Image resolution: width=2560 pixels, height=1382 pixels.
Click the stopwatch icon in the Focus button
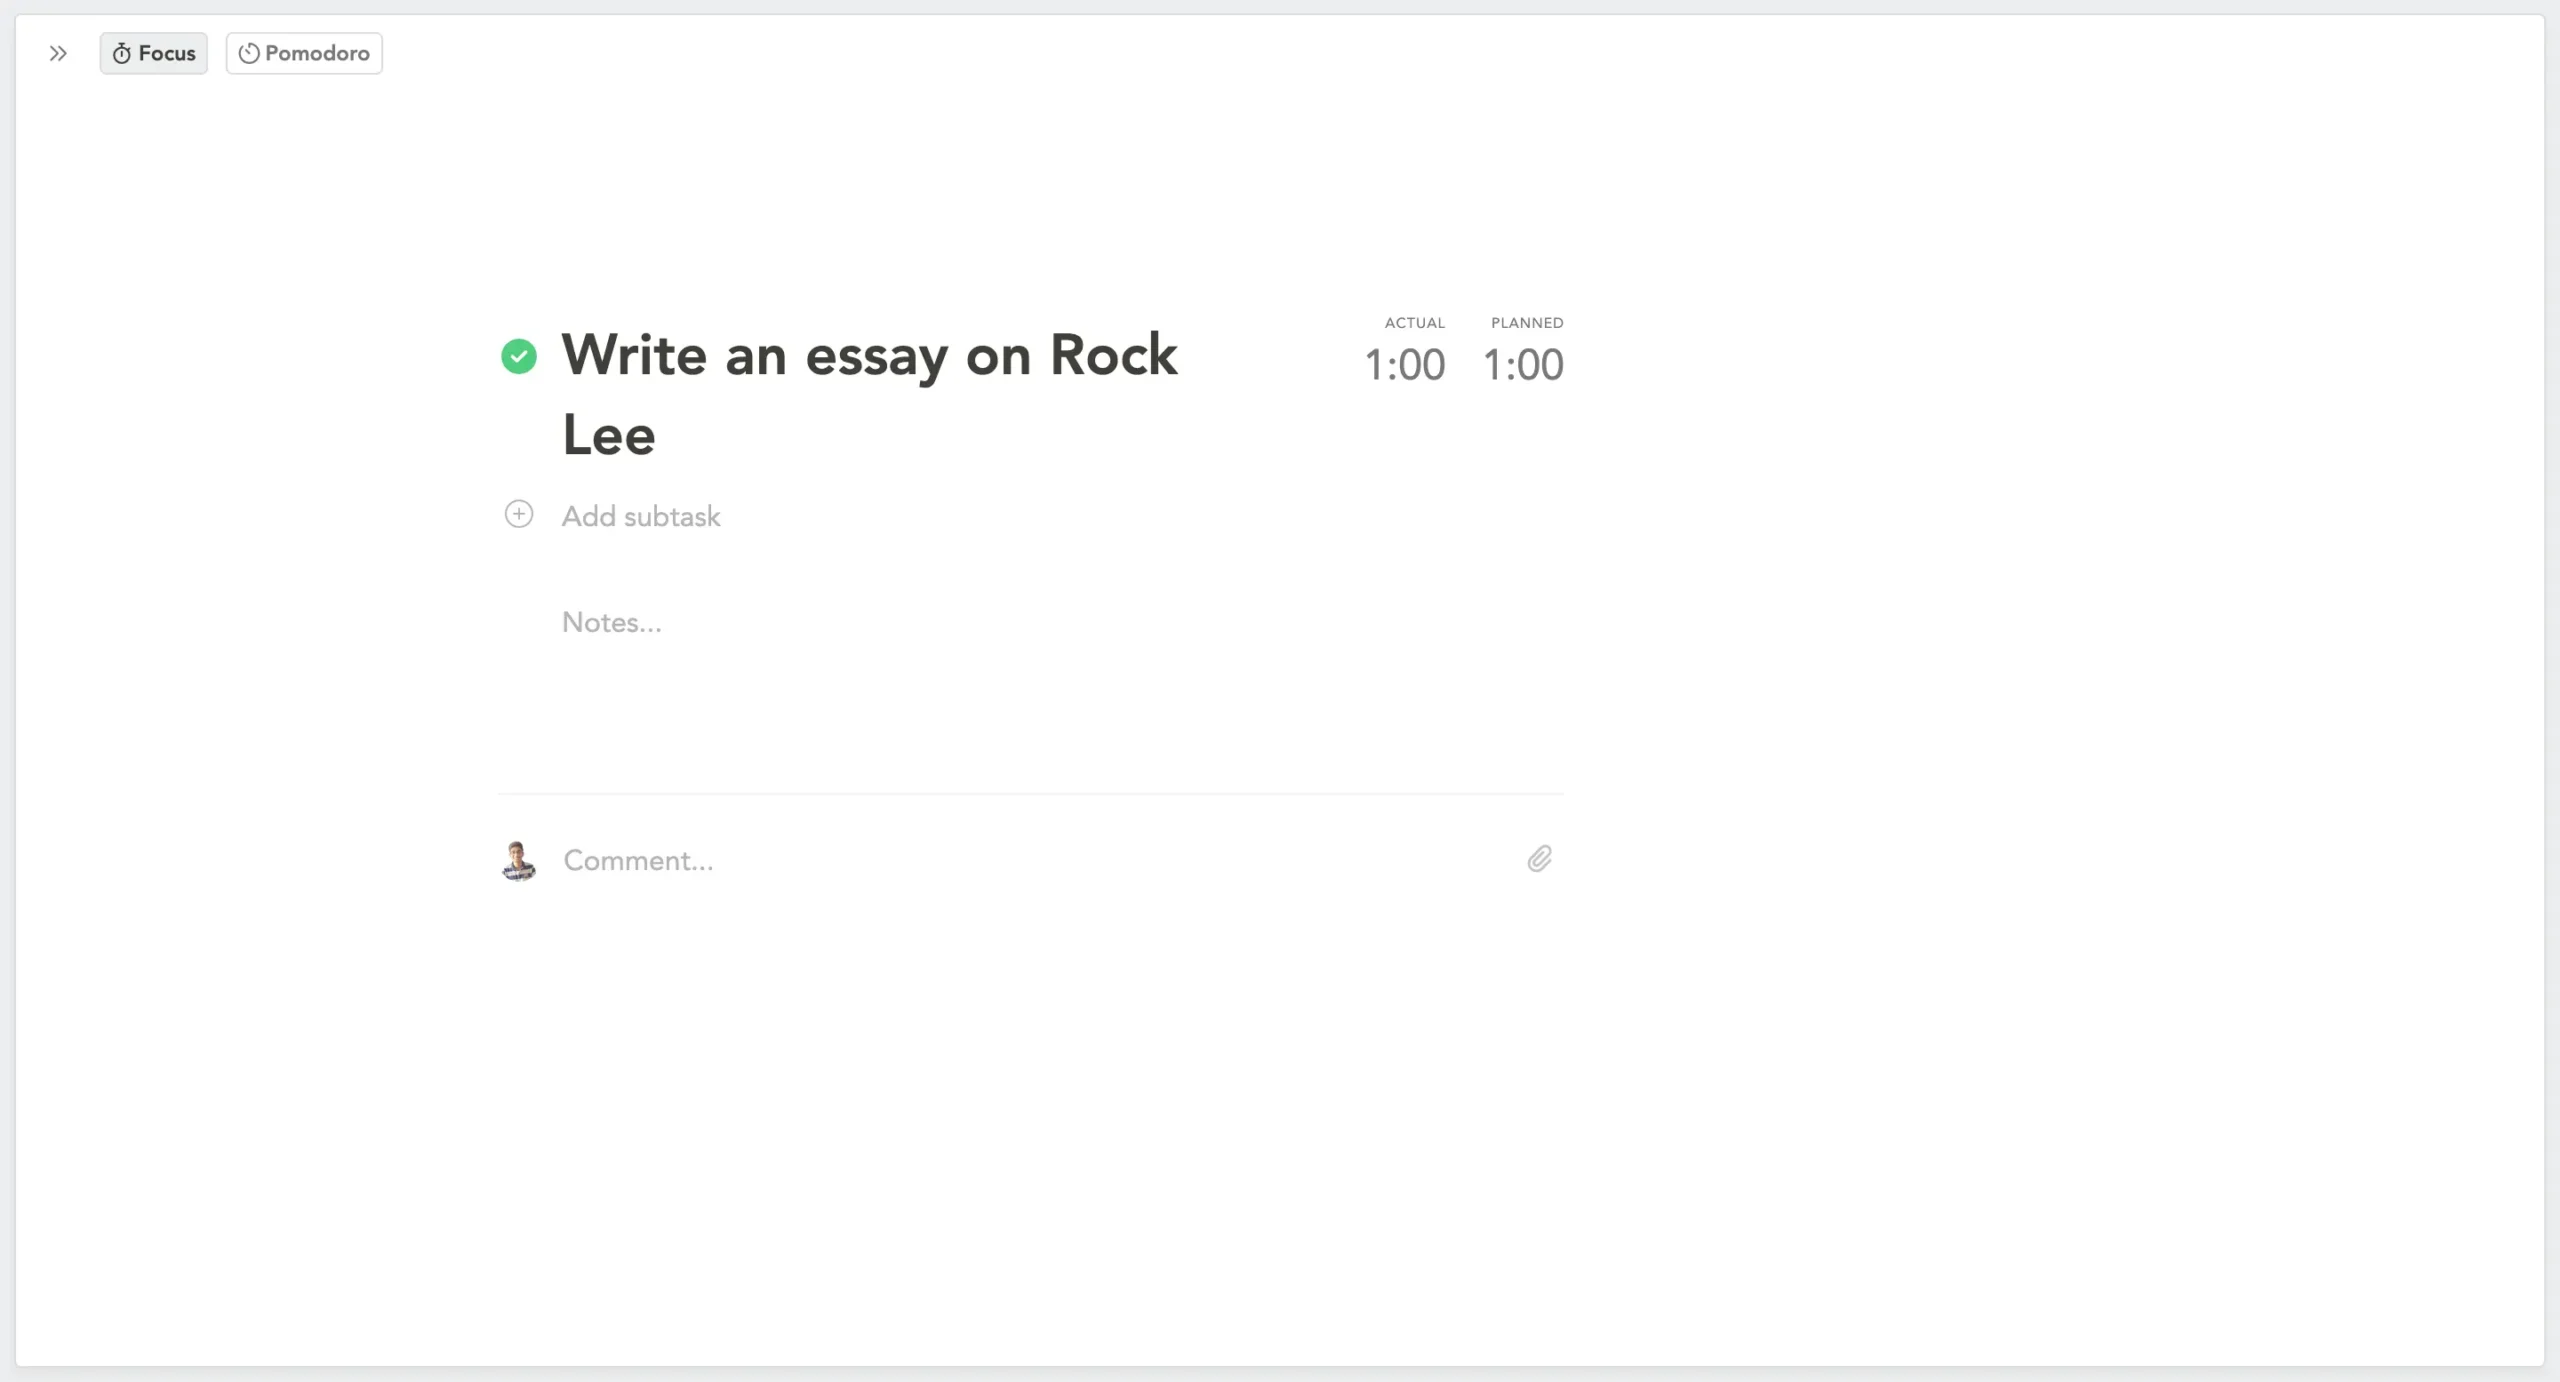tap(122, 53)
